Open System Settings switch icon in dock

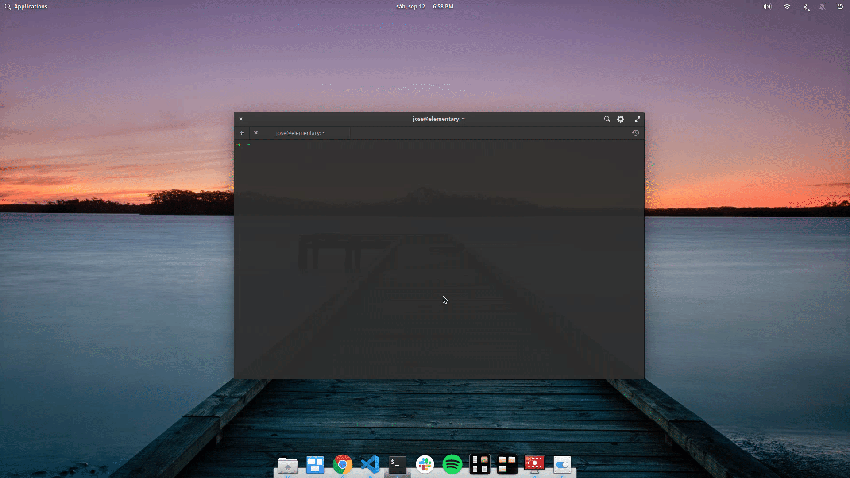pos(562,464)
